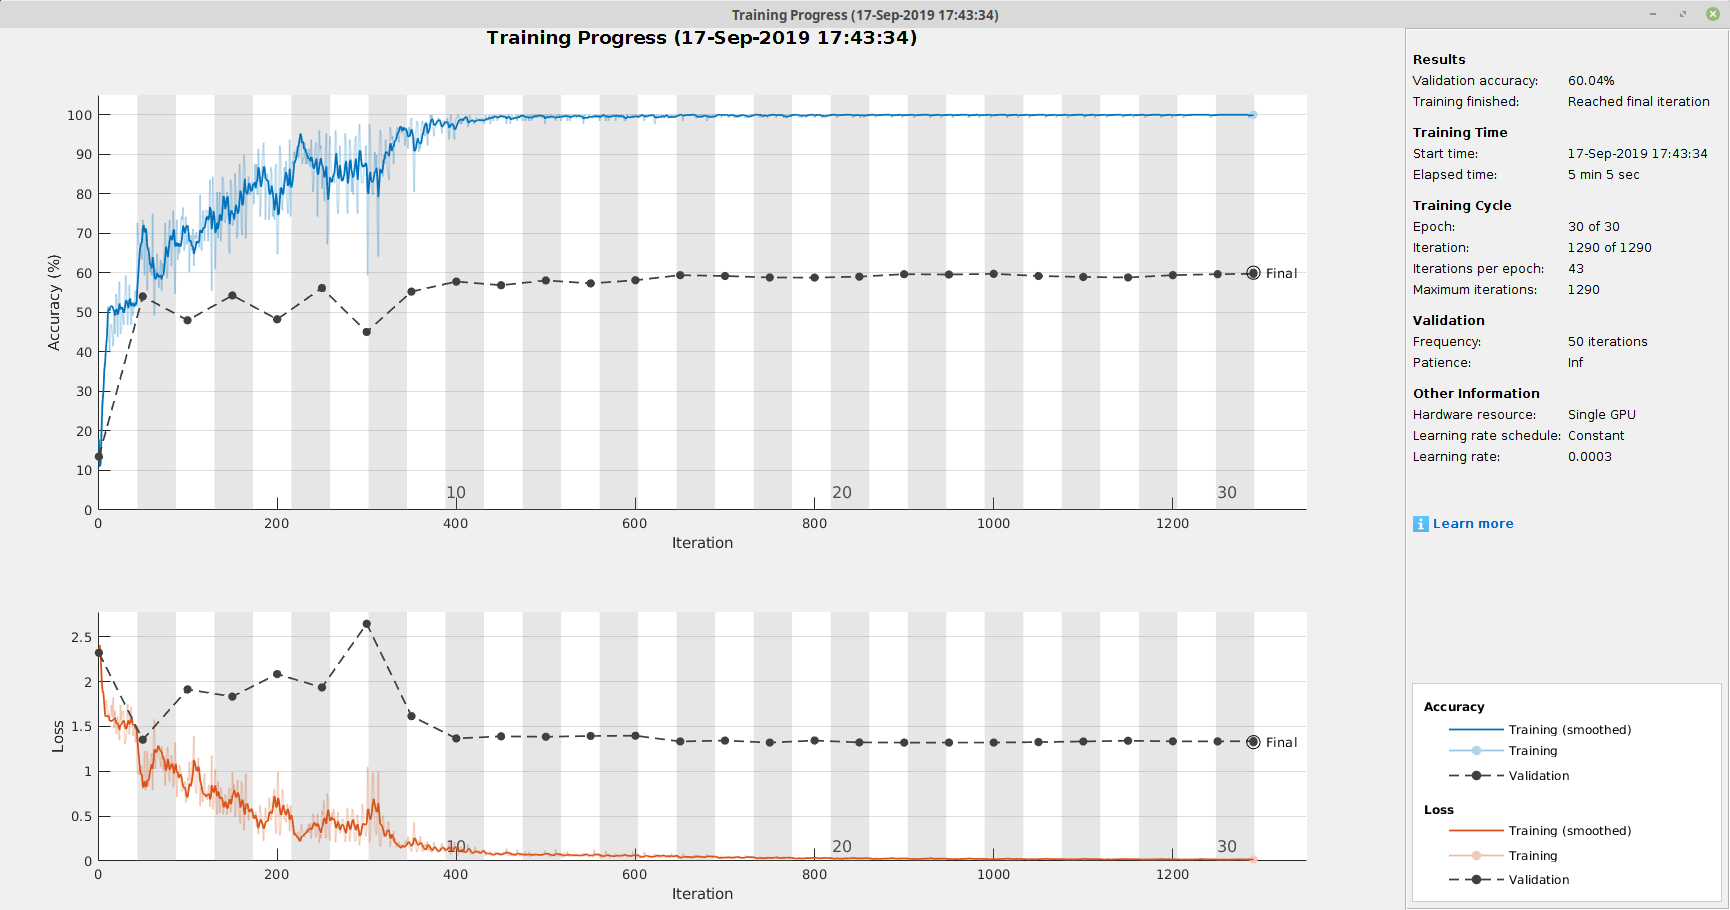Click epoch 20 label in the accuracy plot
This screenshot has width=1730, height=910.
(842, 492)
